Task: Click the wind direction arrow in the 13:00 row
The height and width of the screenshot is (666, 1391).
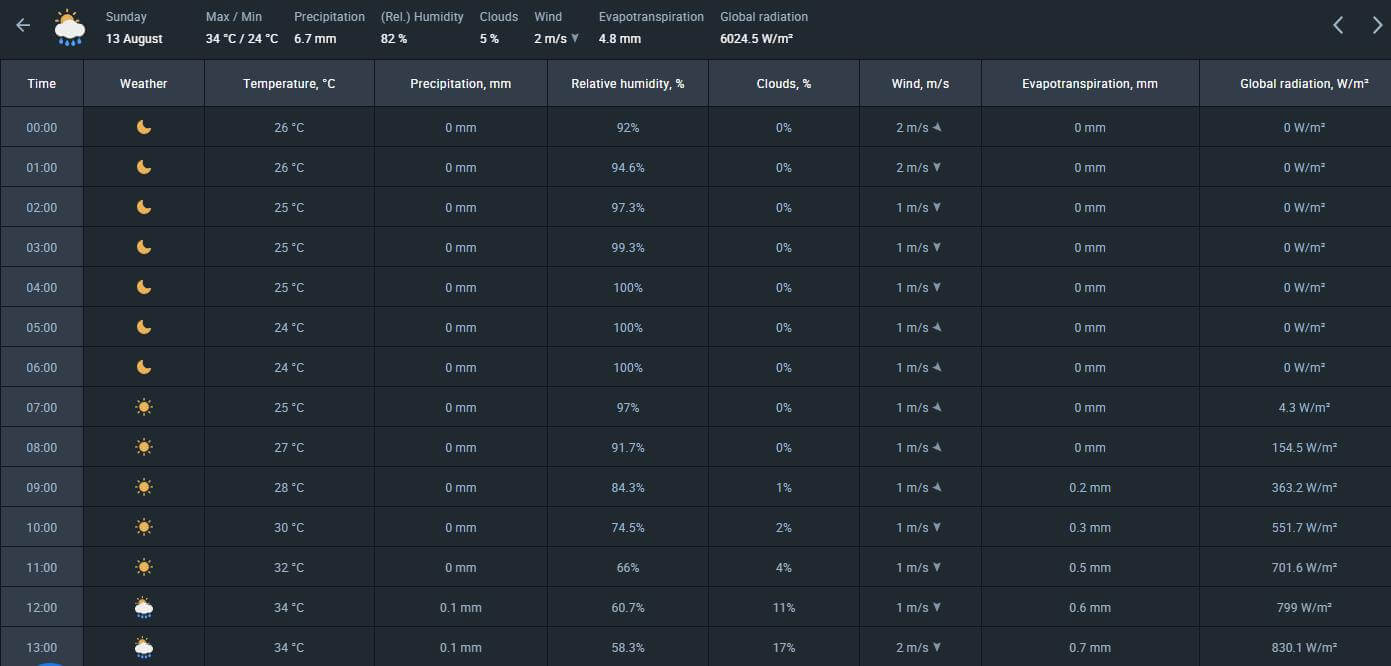Action: tap(937, 647)
